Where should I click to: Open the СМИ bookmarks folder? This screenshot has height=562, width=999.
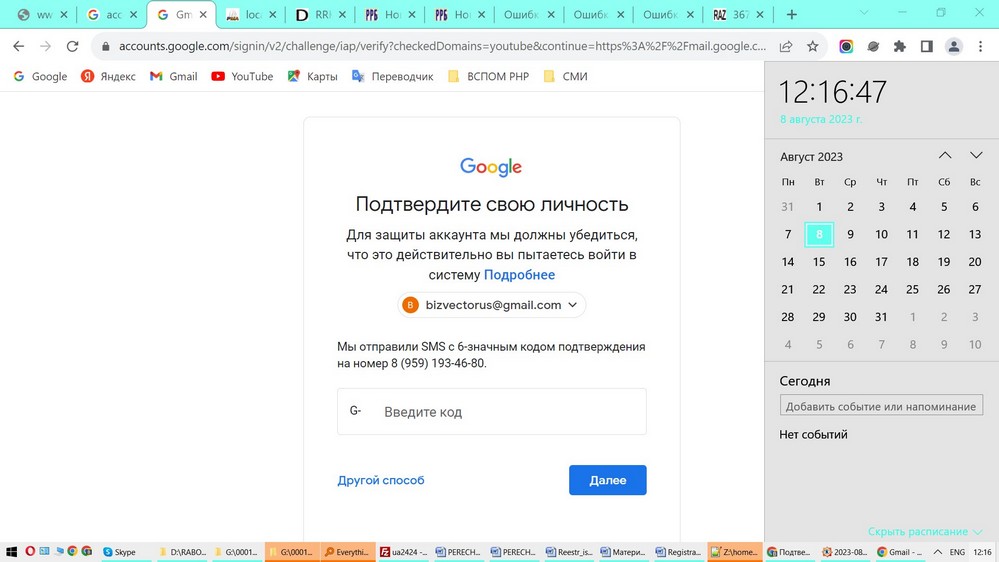[x=566, y=76]
